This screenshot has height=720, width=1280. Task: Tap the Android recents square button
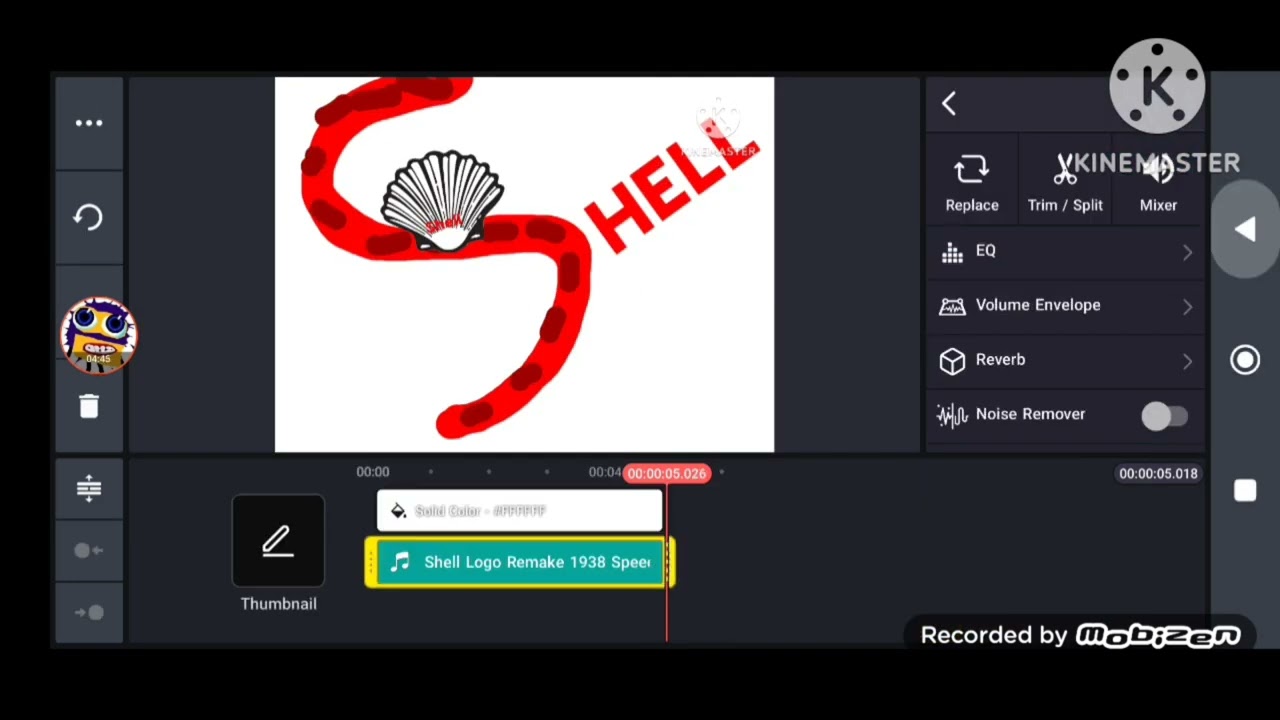(x=1245, y=490)
